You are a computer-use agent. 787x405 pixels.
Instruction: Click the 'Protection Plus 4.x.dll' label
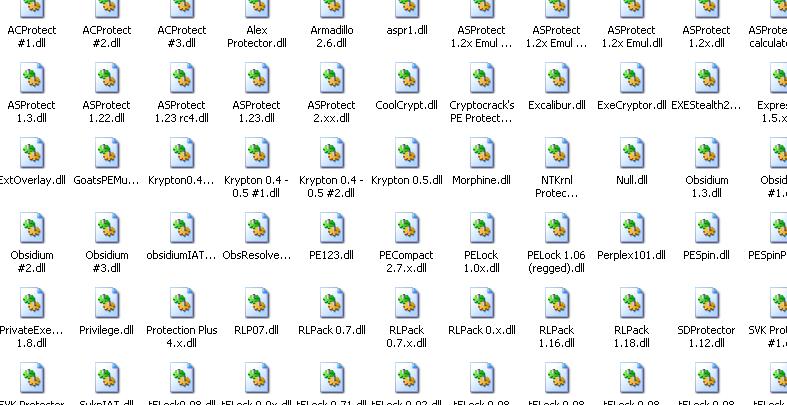[x=182, y=337]
